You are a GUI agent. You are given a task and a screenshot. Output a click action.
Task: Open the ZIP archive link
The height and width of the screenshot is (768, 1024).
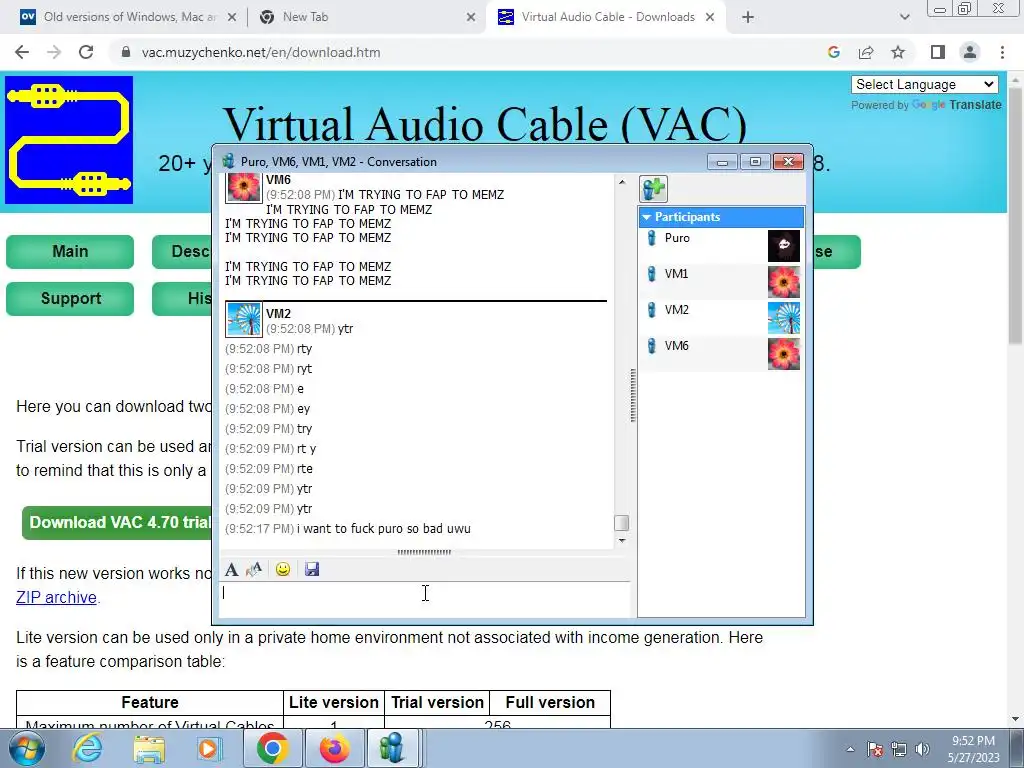point(56,598)
